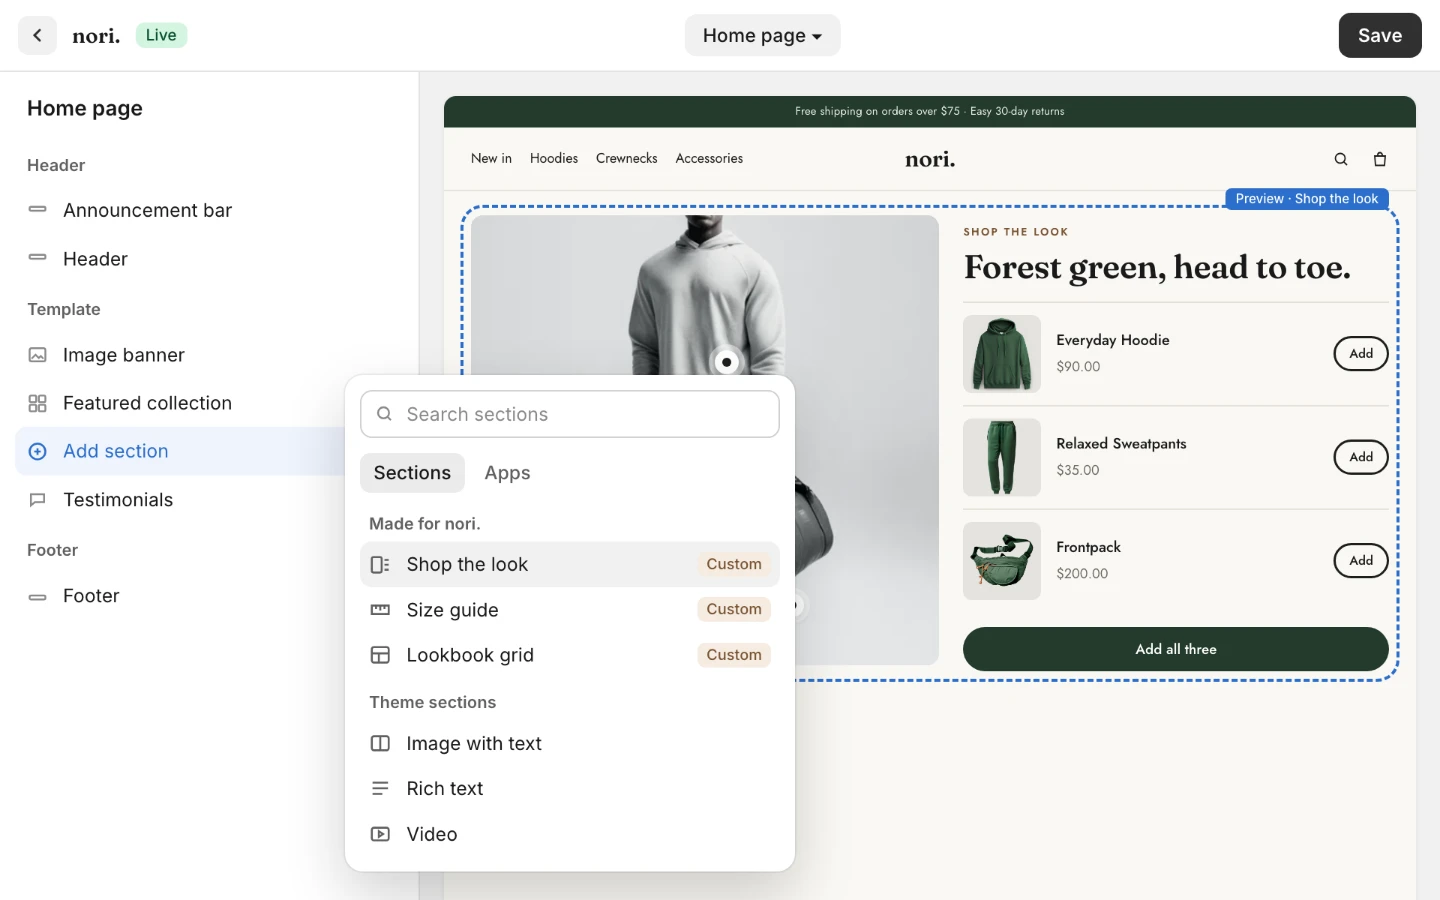The width and height of the screenshot is (1440, 900).
Task: Switch to the Apps tab
Action: pos(507,473)
